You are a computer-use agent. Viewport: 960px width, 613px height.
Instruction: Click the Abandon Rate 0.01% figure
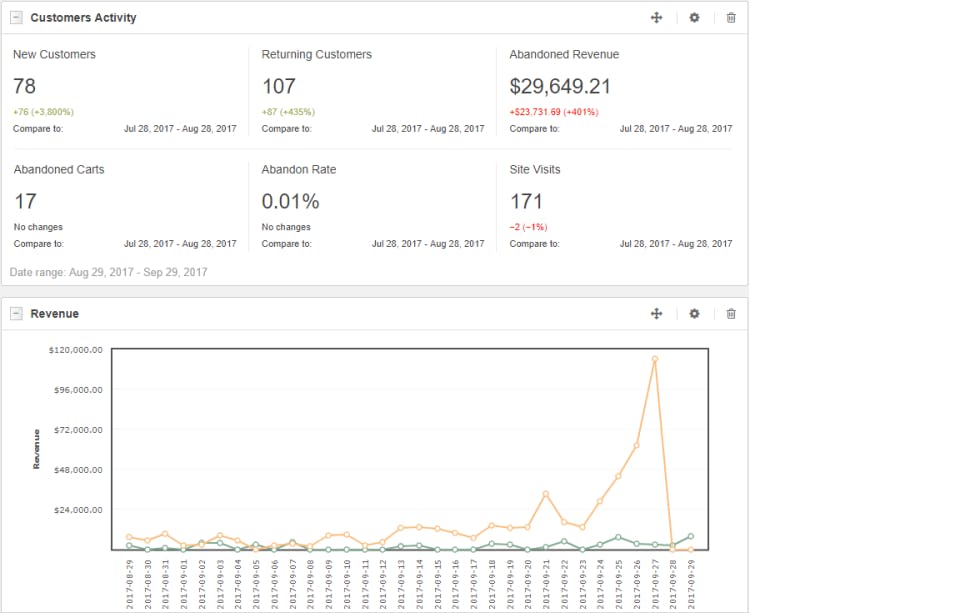point(290,202)
